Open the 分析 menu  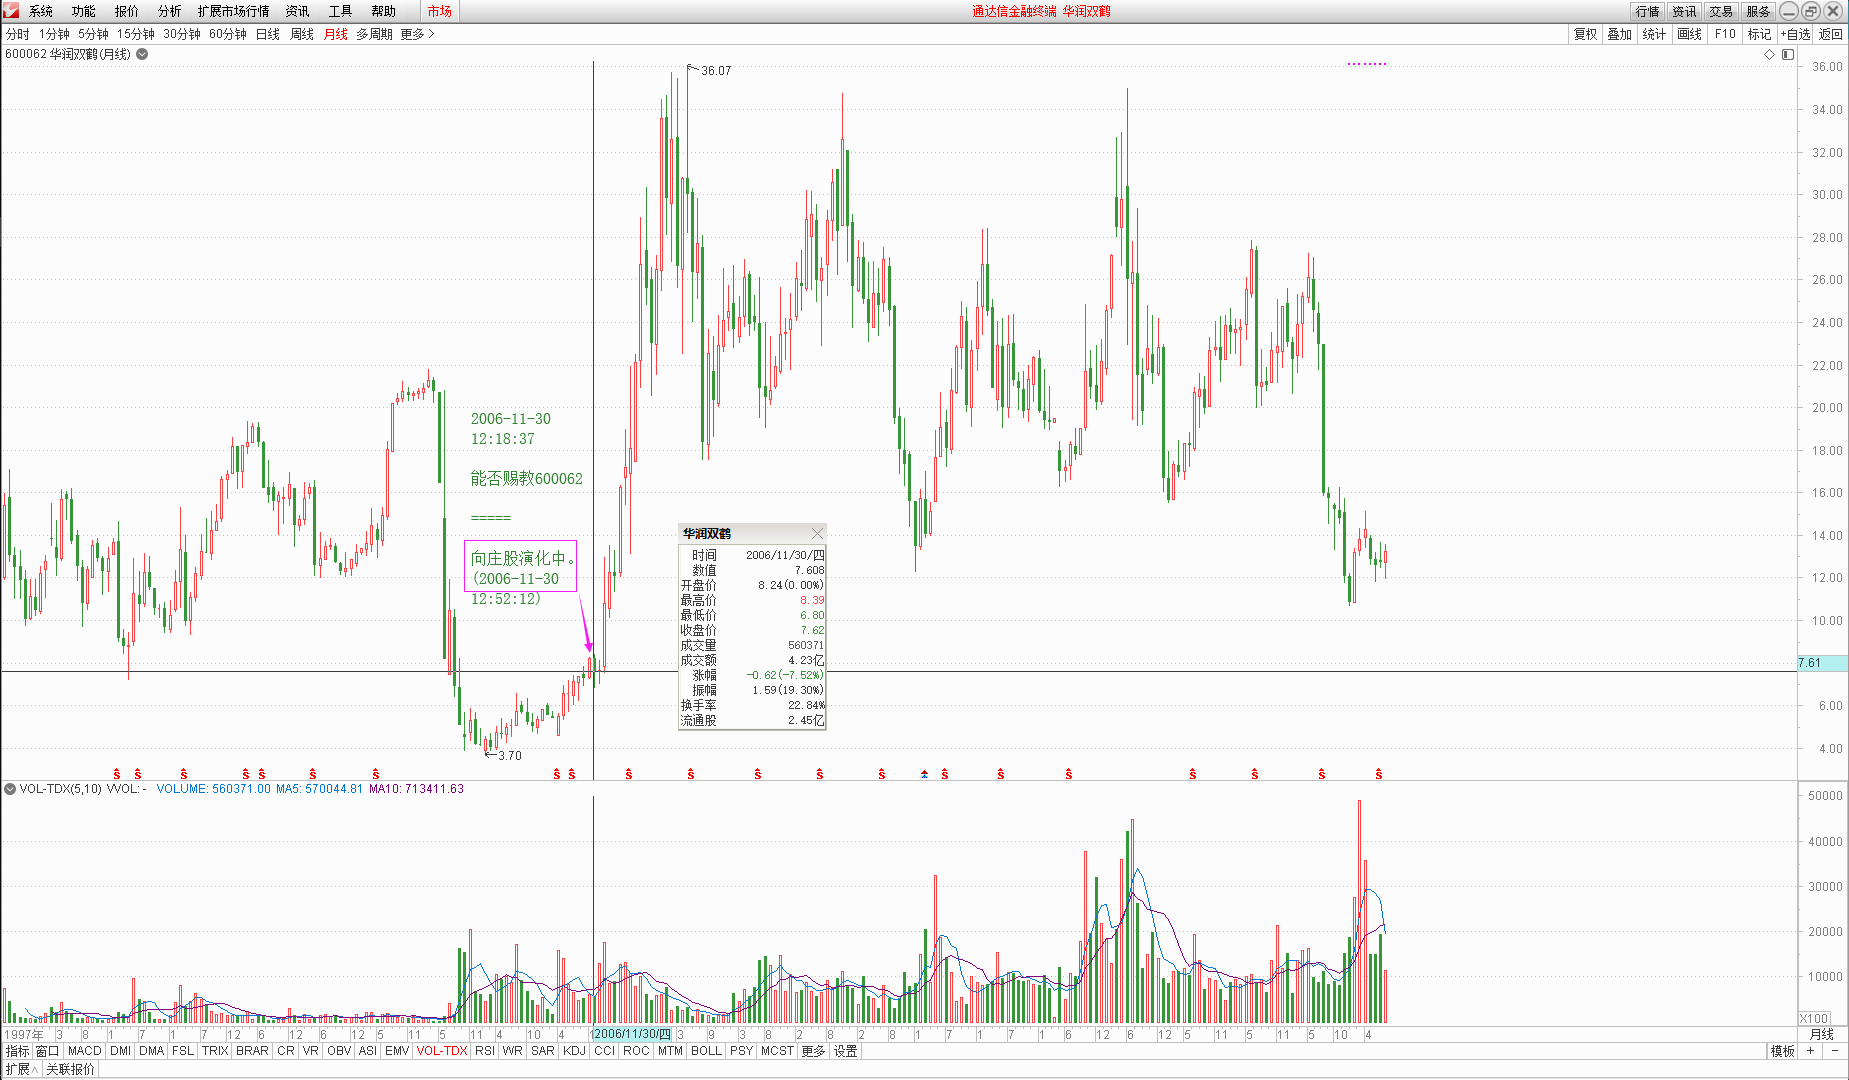(169, 11)
